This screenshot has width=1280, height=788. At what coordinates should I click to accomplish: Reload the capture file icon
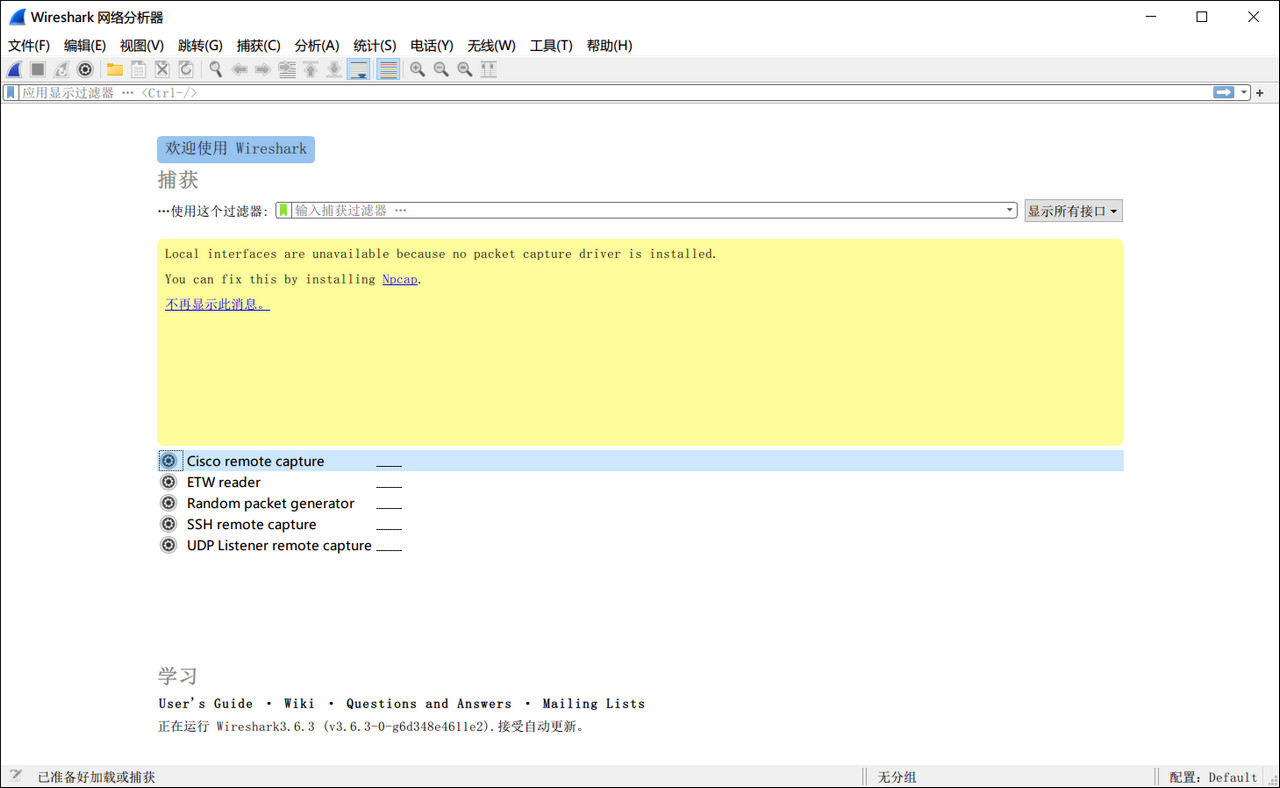pyautogui.click(x=186, y=69)
